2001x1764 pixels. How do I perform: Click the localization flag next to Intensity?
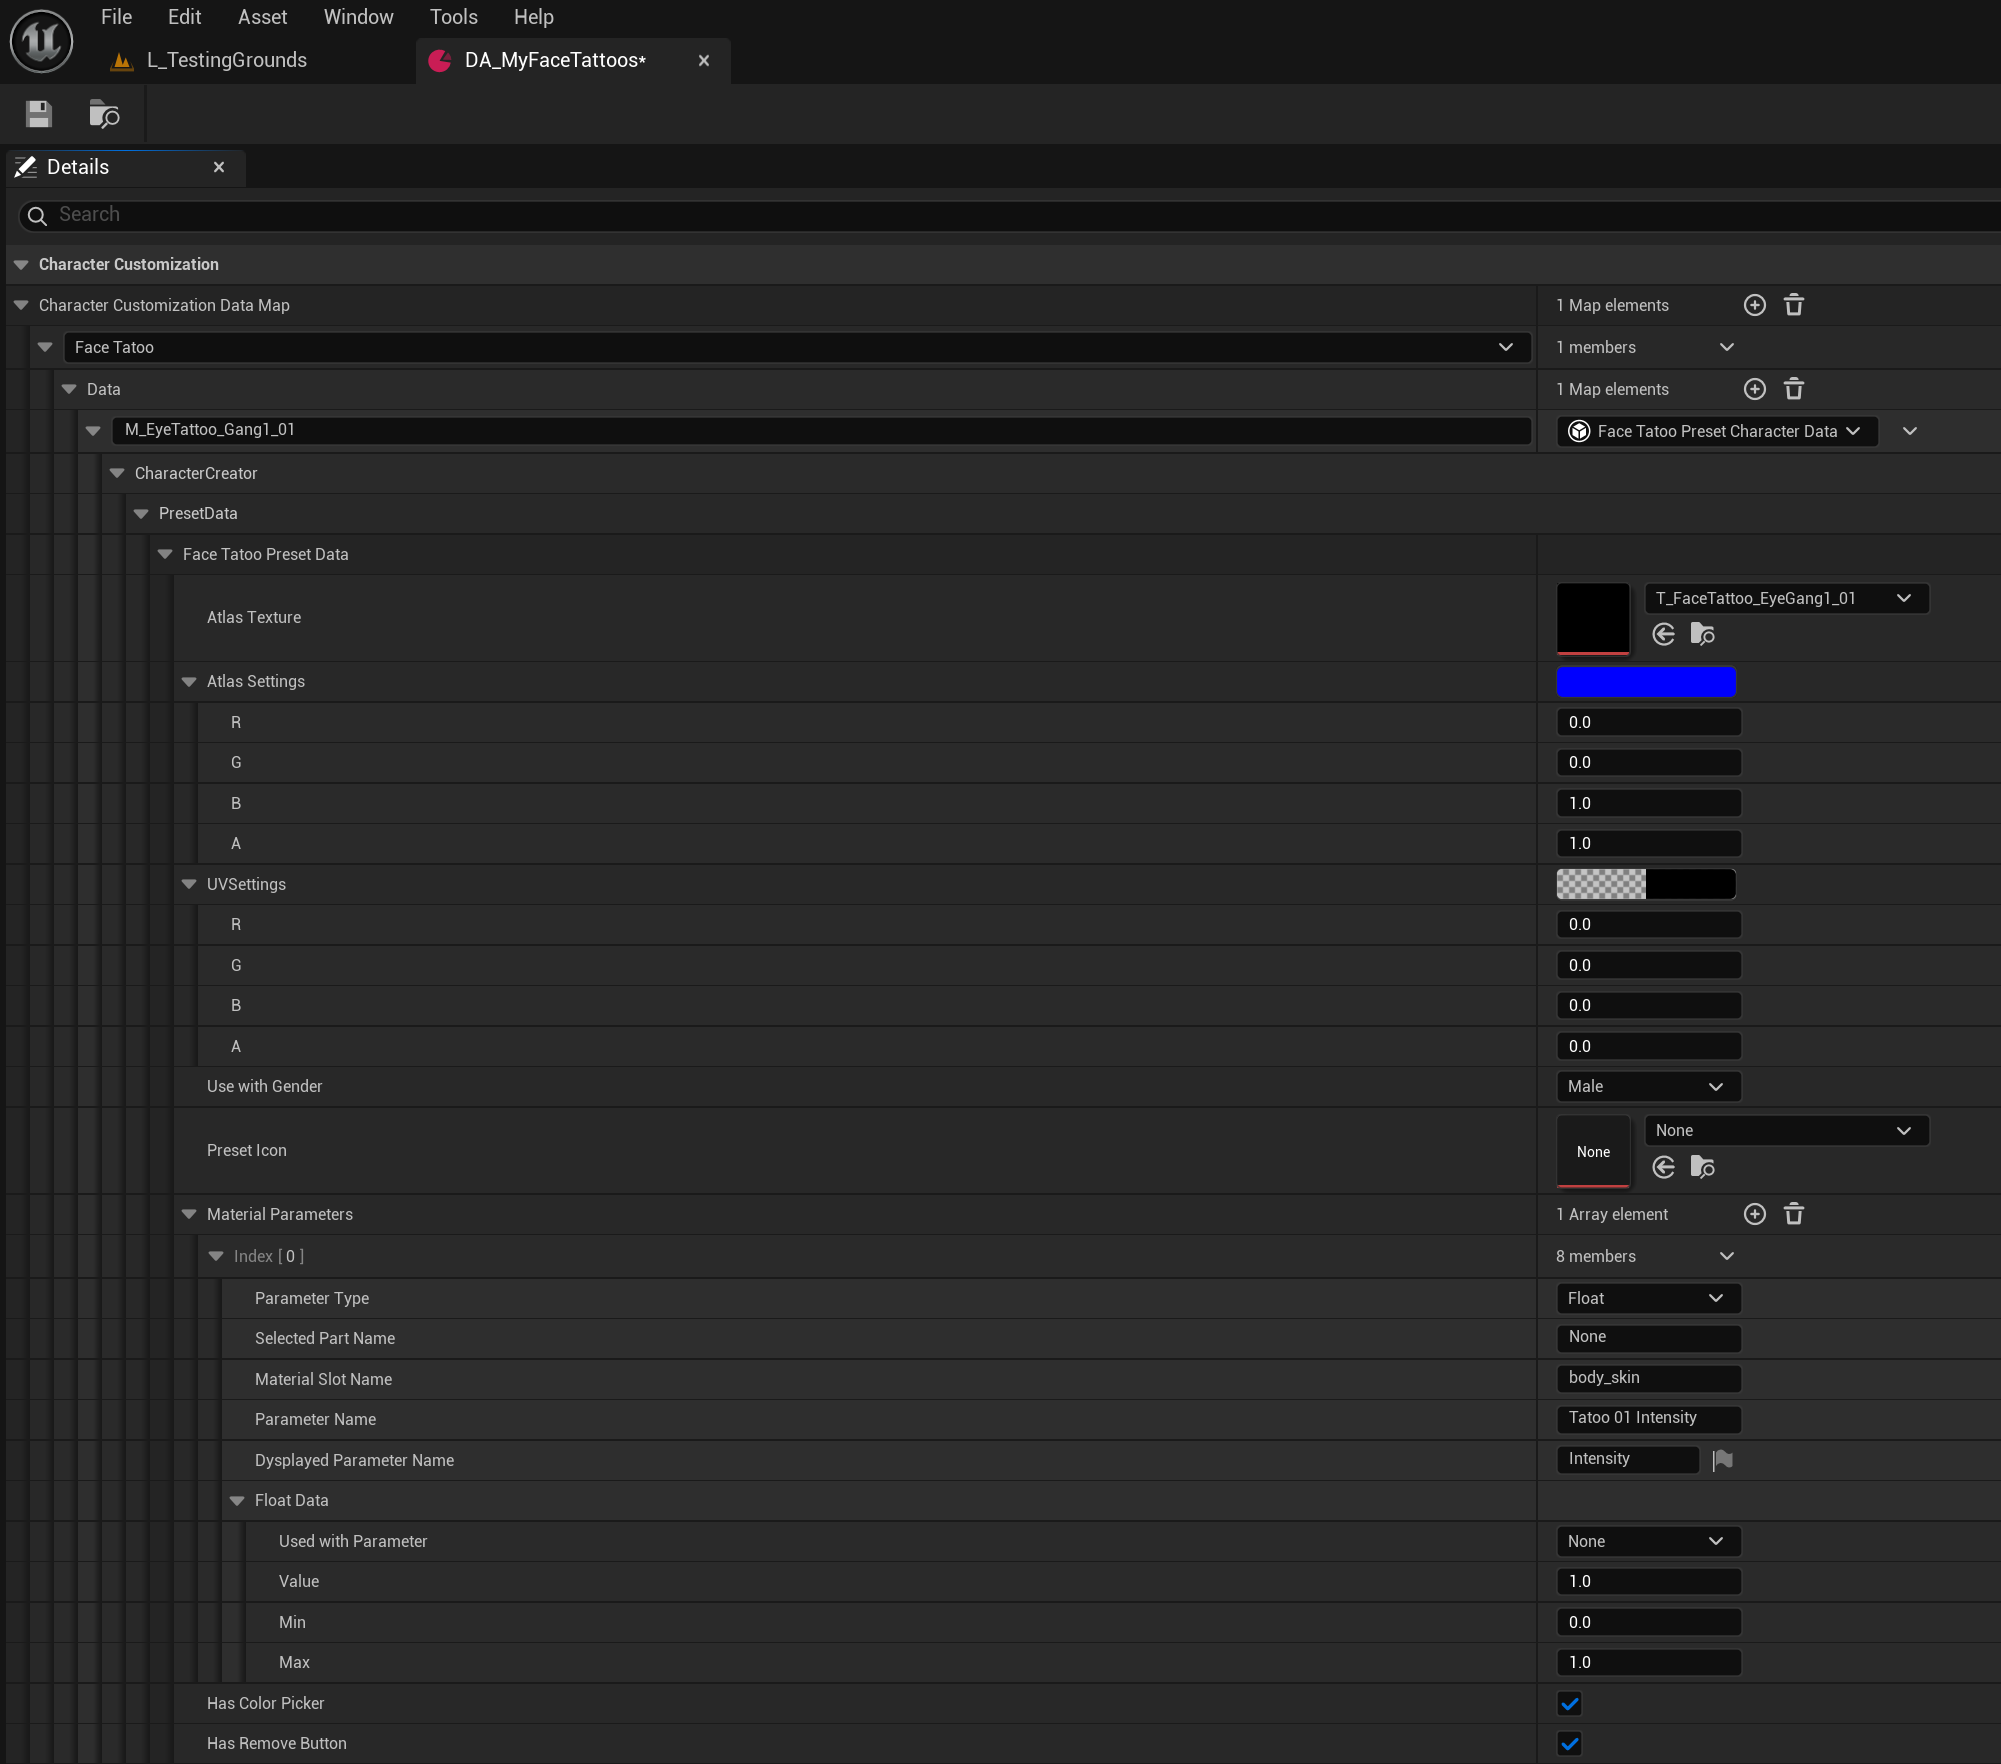(1722, 1460)
